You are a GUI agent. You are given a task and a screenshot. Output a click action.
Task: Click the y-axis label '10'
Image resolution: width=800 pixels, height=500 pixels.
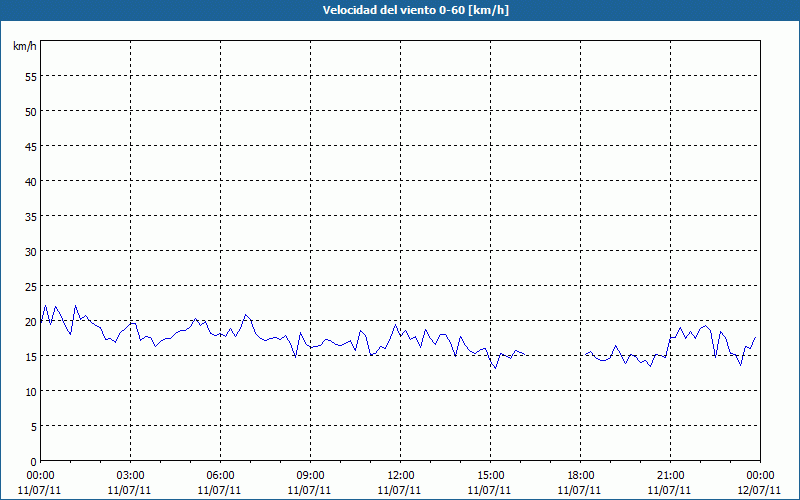[x=31, y=392]
